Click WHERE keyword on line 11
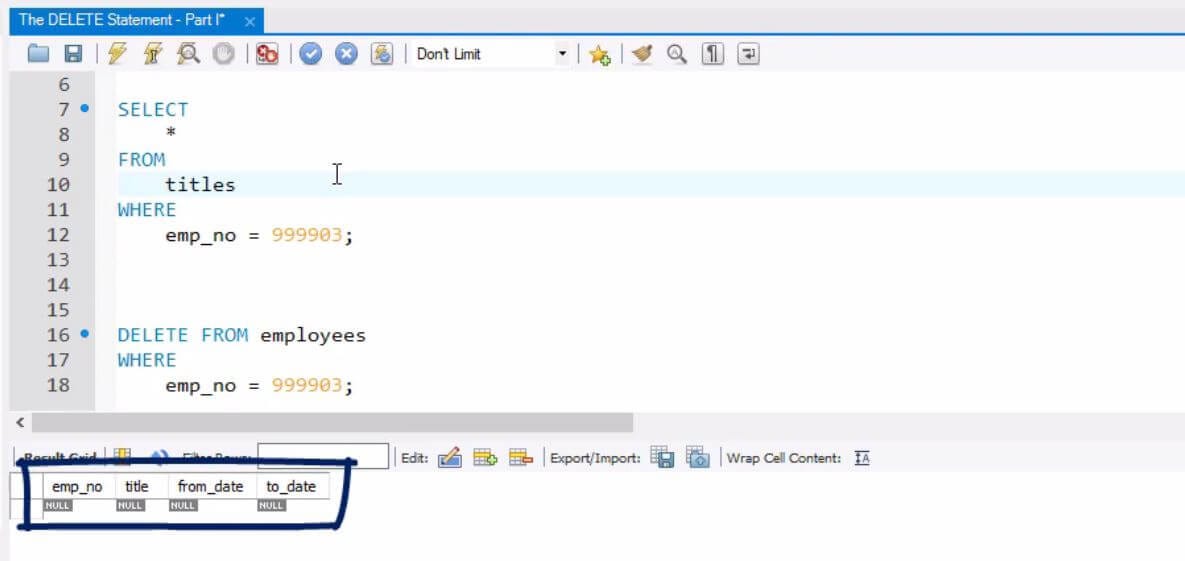Screen dimensions: 1185x561 pos(147,209)
